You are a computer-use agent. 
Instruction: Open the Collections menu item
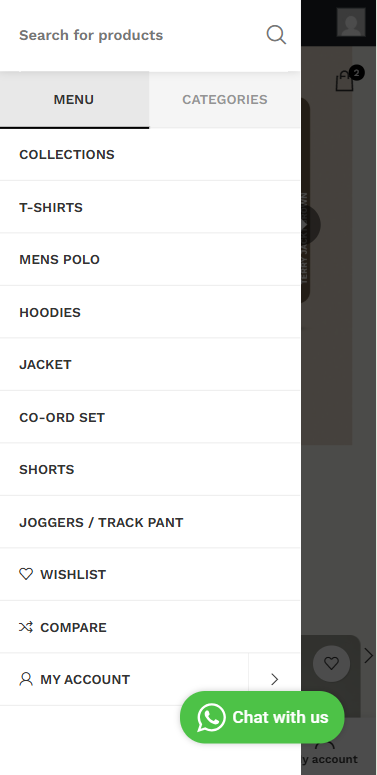coord(150,155)
